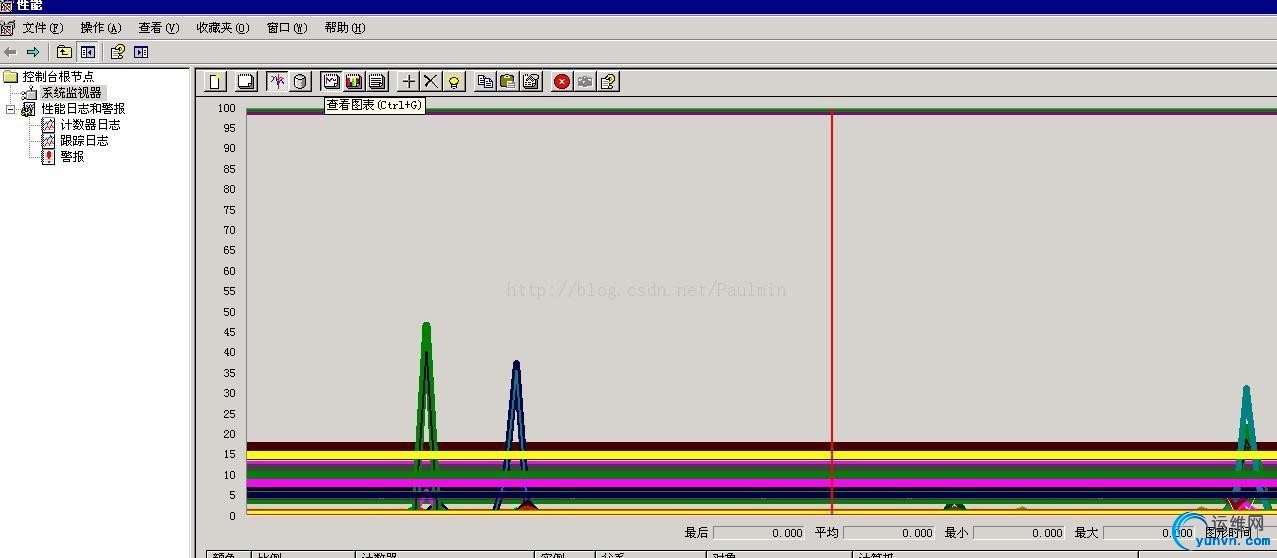Click the MMC toolbar help icon

[117, 52]
